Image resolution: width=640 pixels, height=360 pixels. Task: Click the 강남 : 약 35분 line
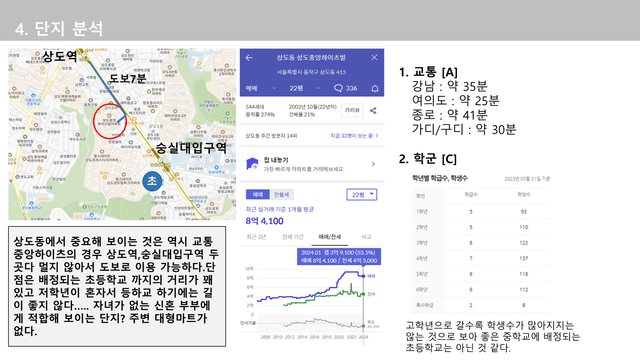tap(449, 86)
